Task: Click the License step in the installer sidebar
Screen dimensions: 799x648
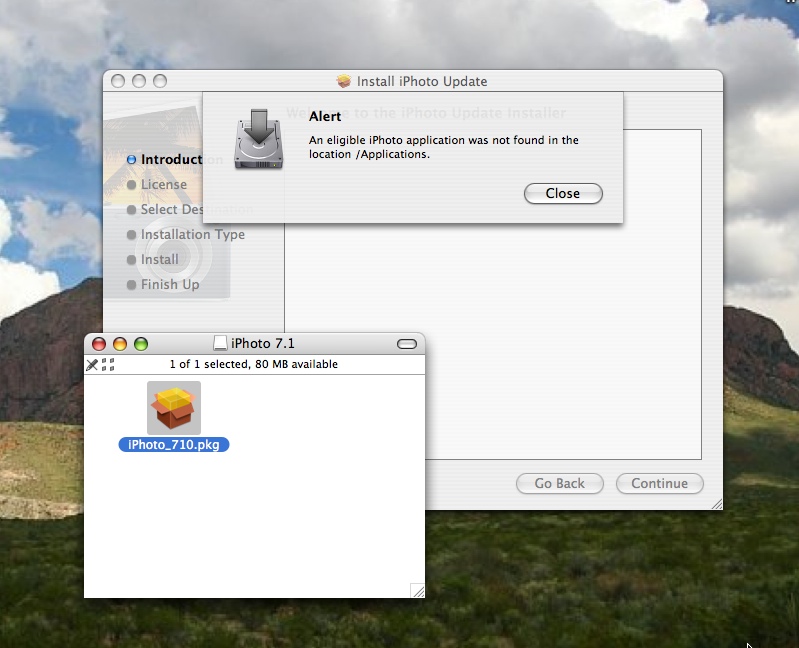Action: [164, 184]
